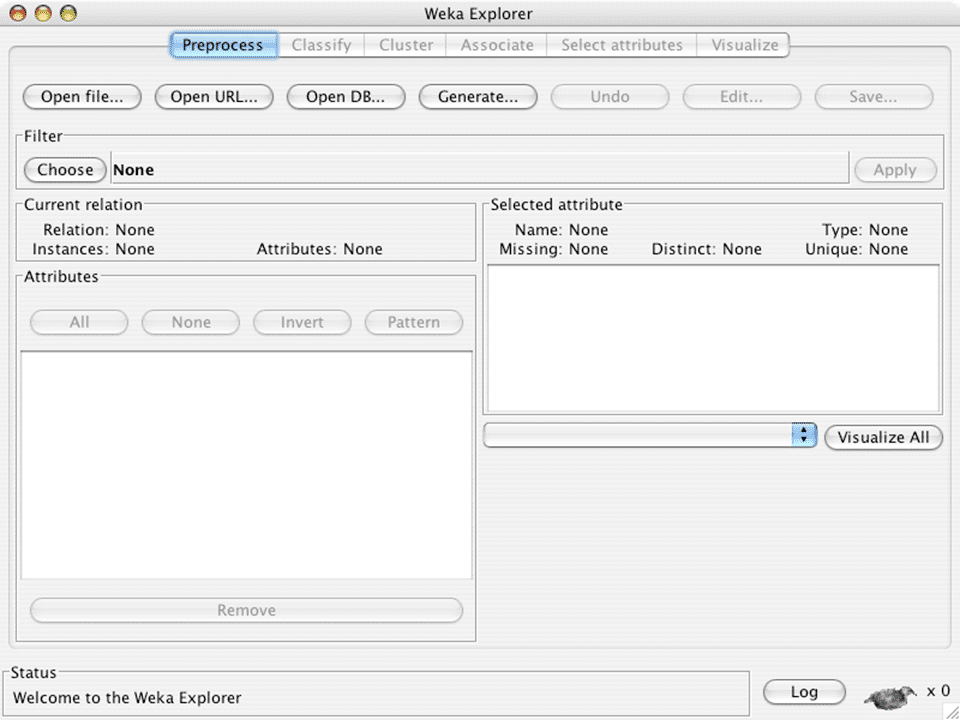Image resolution: width=960 pixels, height=720 pixels.
Task: Click the macOS green zoom window button
Action: [68, 14]
